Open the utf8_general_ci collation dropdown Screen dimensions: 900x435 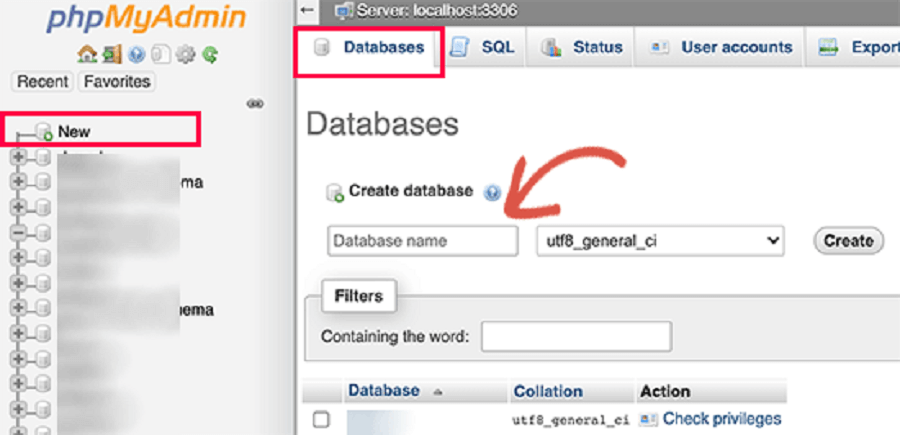[660, 241]
